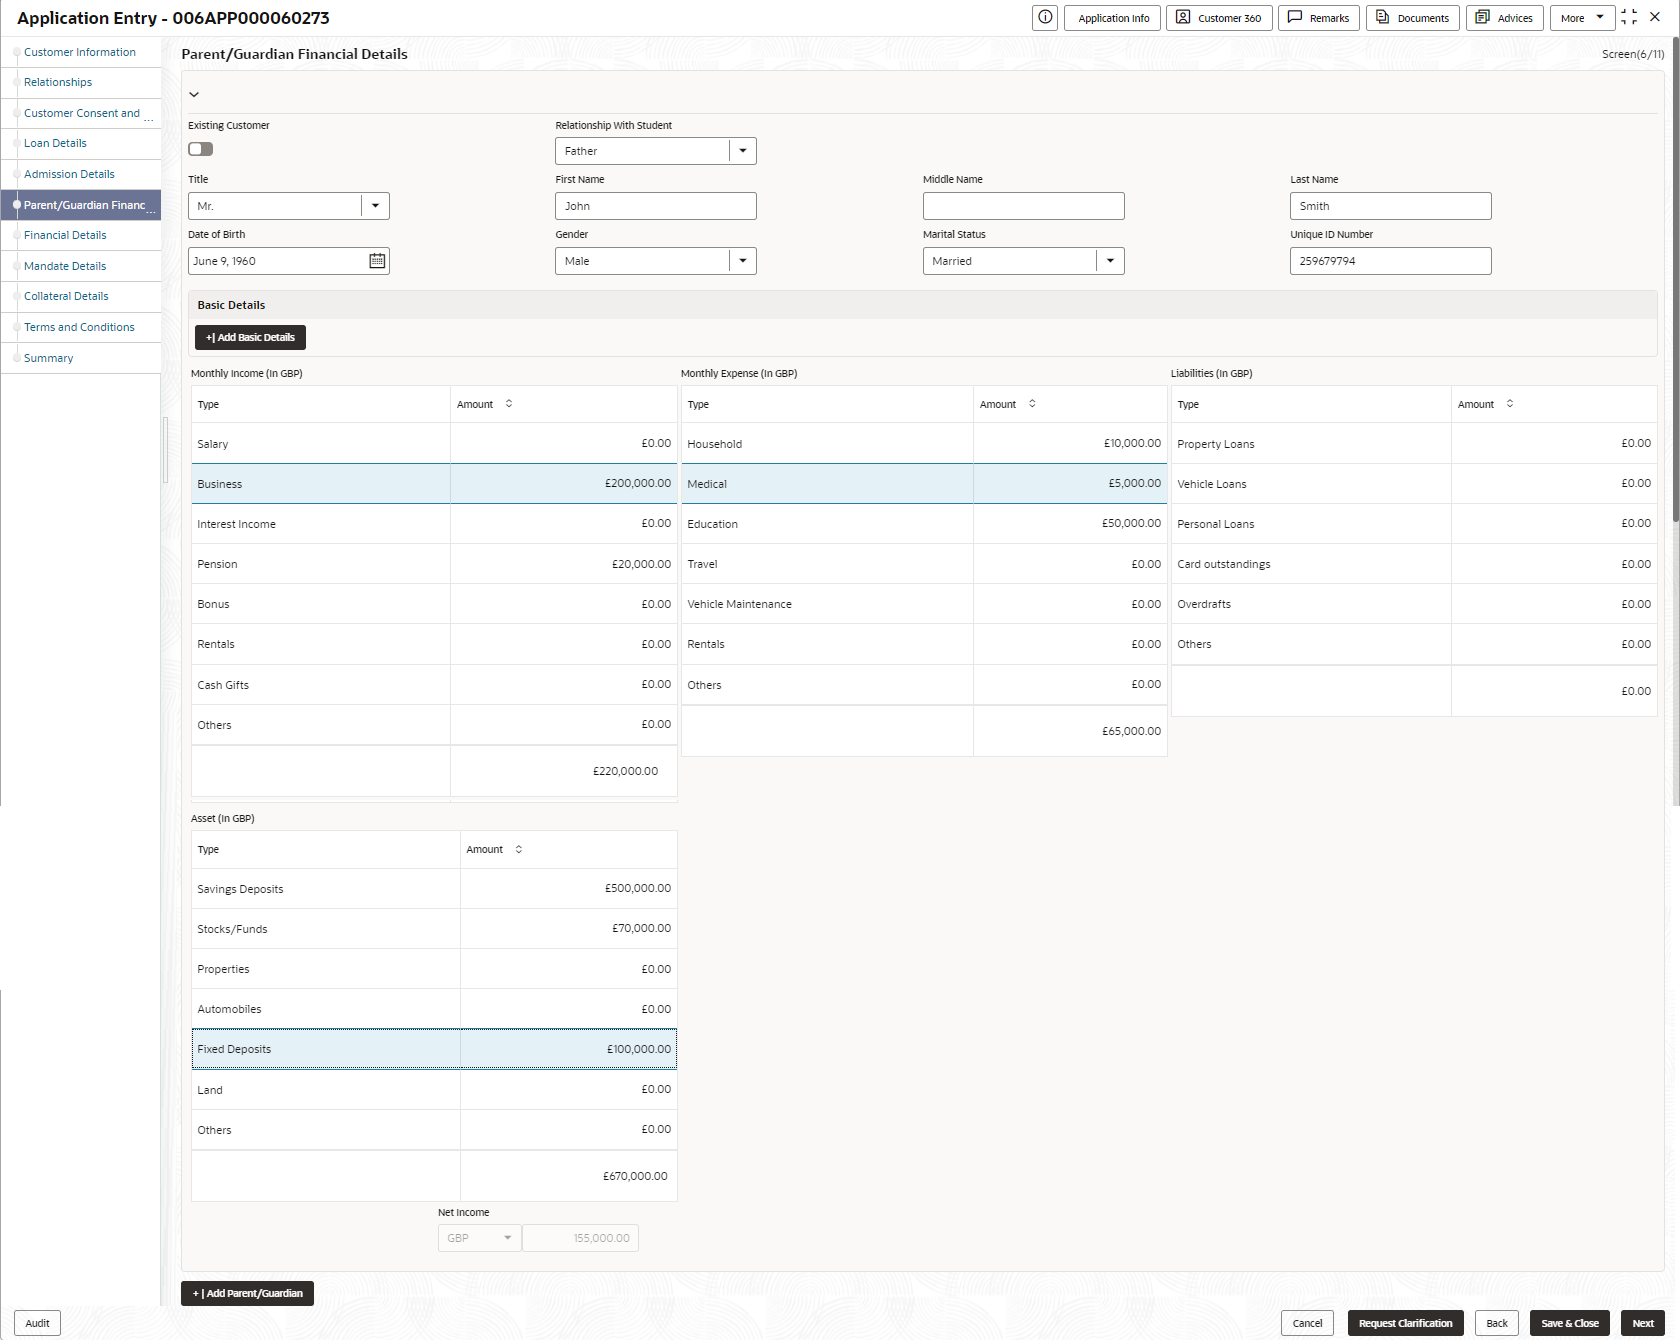Click the sidebar collapse handle
The image size is (1680, 1343).
click(165, 450)
